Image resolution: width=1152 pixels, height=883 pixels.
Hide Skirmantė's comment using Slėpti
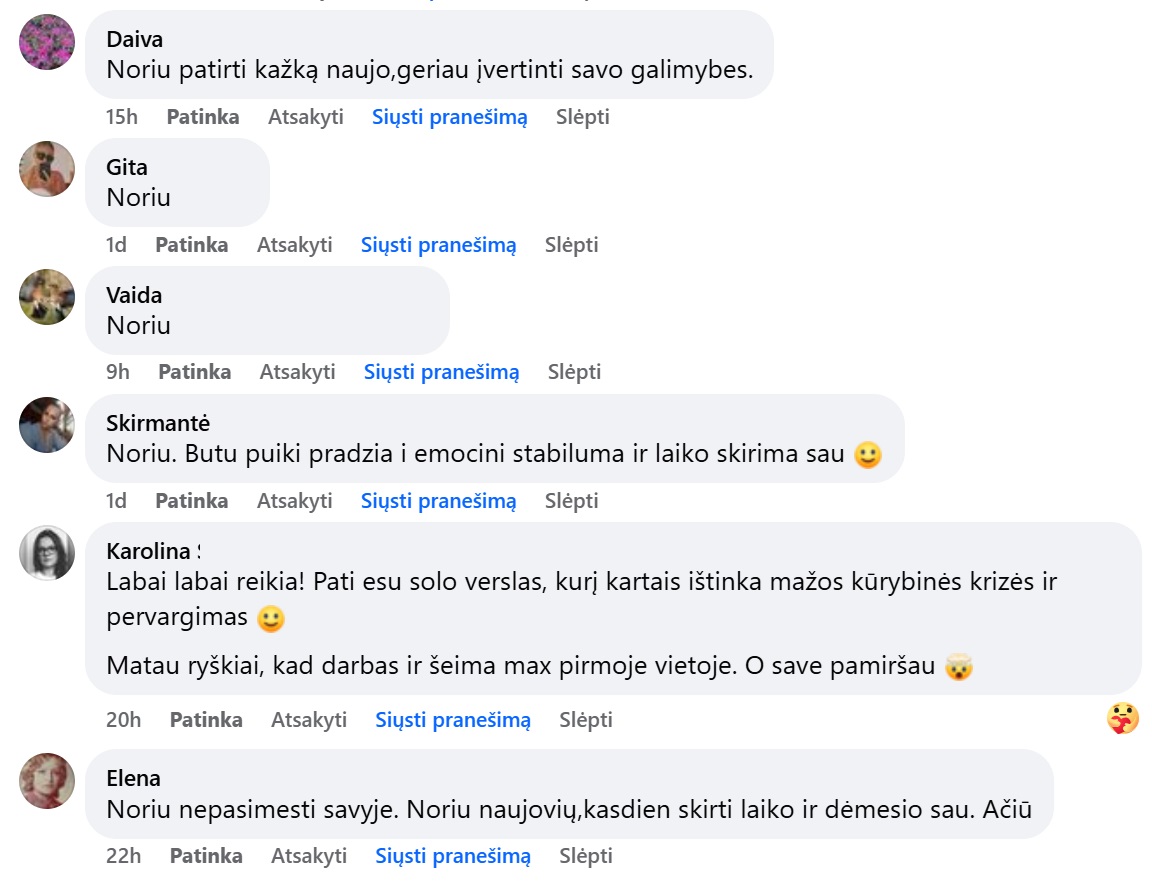(x=571, y=500)
